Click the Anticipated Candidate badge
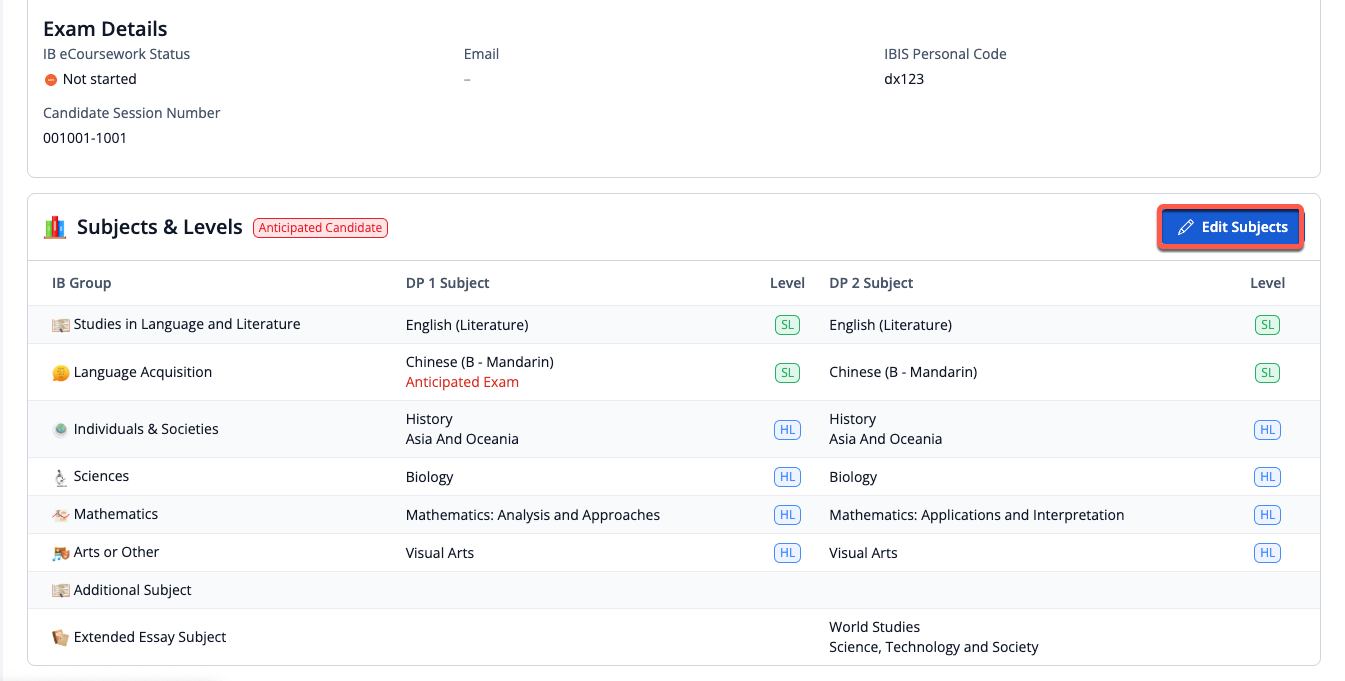 point(320,228)
